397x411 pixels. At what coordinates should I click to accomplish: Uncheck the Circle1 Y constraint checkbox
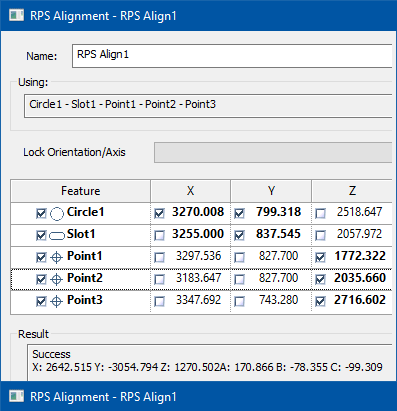pos(239,213)
